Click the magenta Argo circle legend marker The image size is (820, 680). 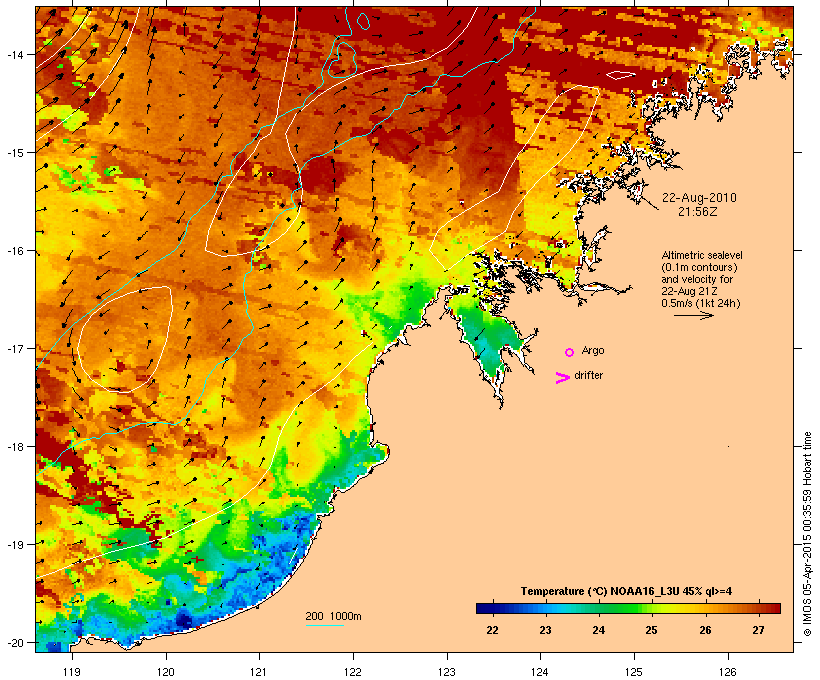pos(570,352)
